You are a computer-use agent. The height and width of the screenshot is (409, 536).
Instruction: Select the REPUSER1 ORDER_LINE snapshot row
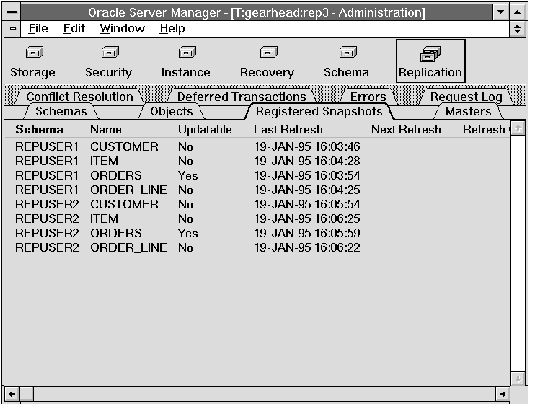coord(188,190)
